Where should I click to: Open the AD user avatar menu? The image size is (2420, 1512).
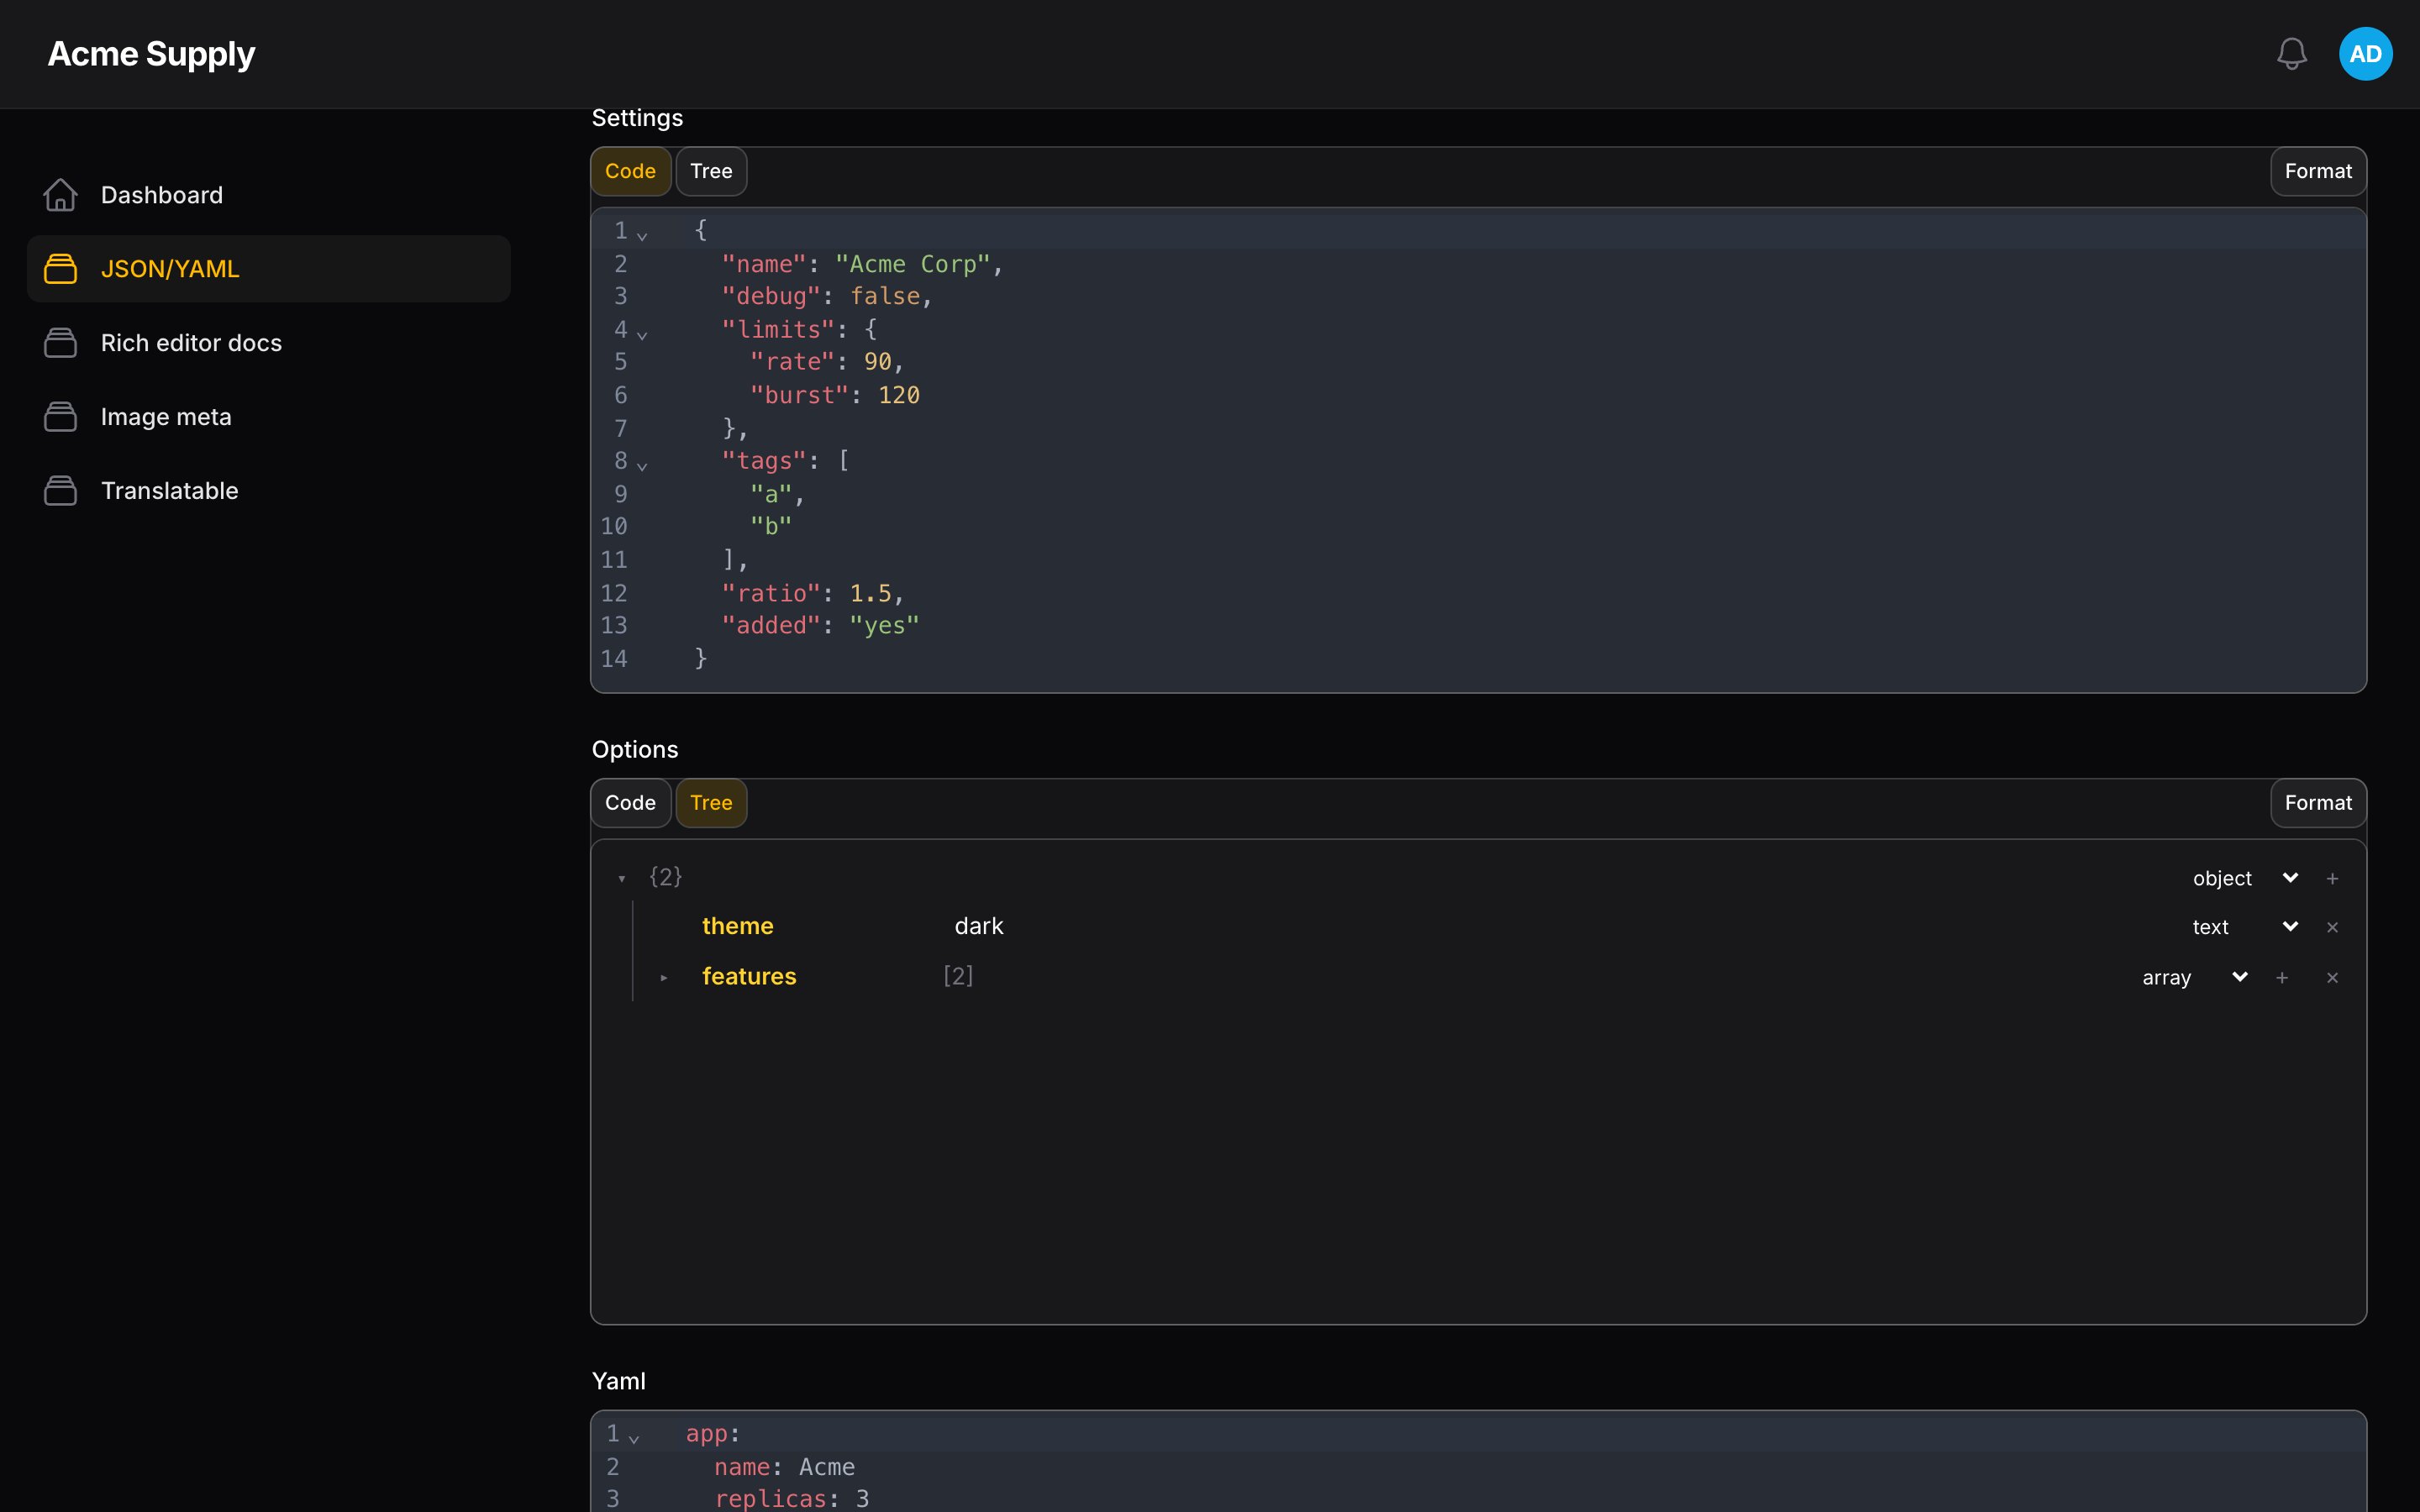click(x=2365, y=54)
